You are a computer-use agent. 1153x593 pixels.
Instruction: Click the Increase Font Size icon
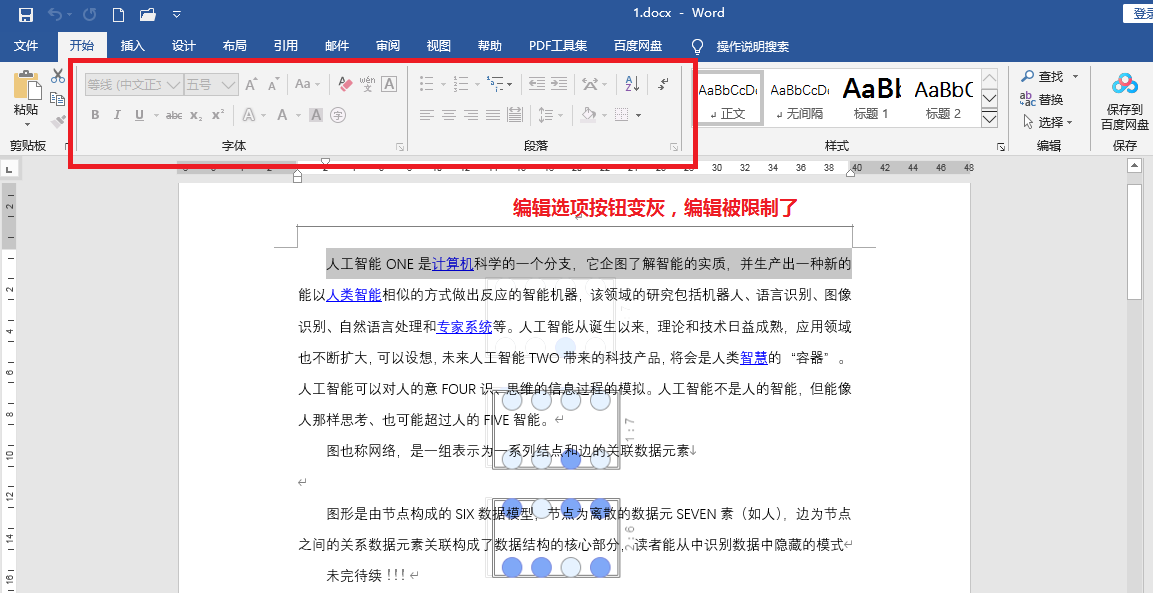coord(251,85)
